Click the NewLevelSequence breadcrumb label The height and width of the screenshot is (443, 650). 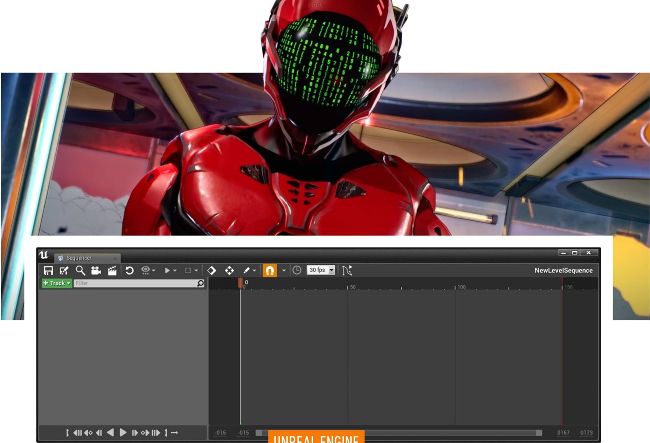click(563, 270)
